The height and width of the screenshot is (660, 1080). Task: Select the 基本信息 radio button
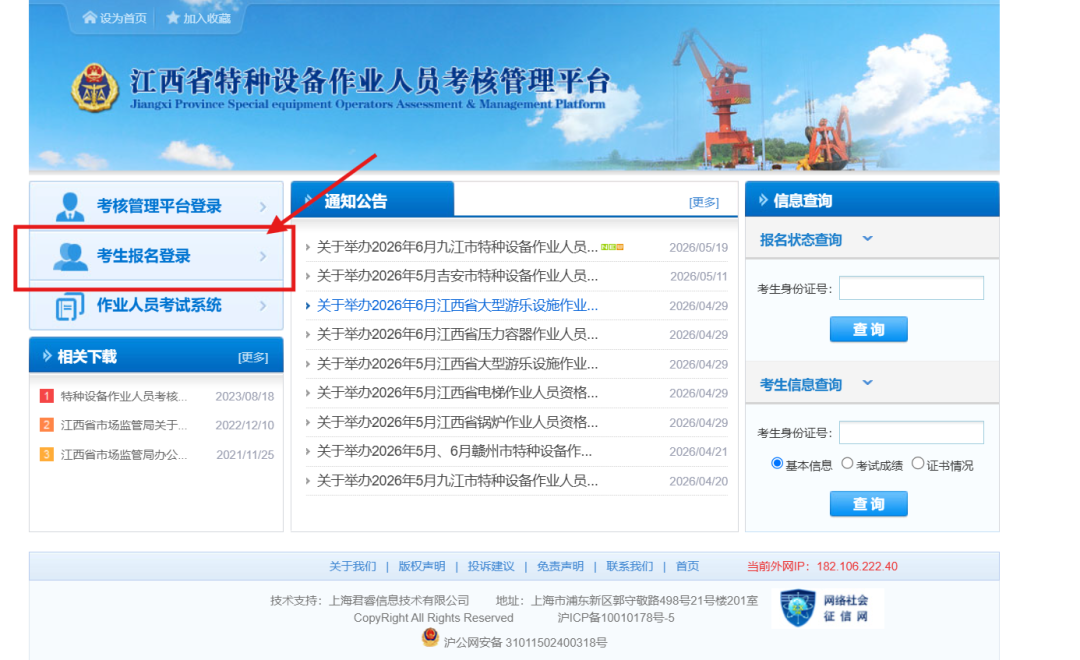pos(777,464)
